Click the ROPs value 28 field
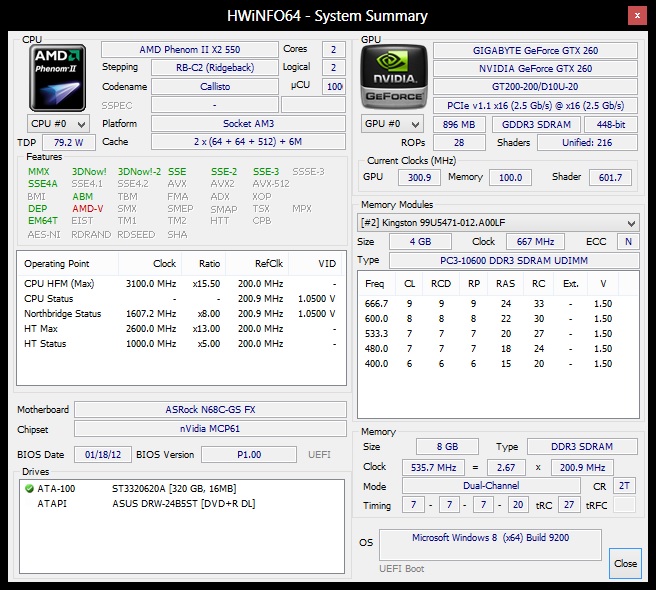The image size is (656, 590). (x=459, y=143)
